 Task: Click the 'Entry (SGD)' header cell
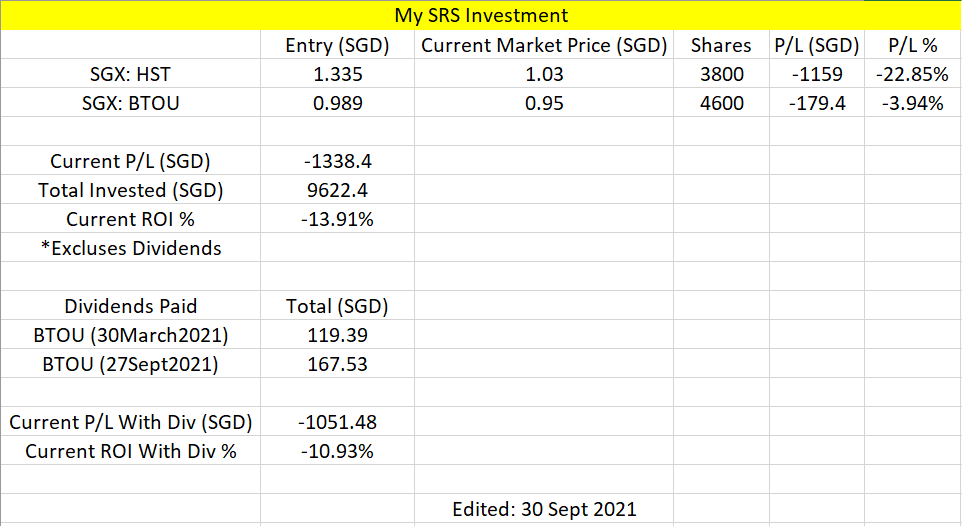337,45
